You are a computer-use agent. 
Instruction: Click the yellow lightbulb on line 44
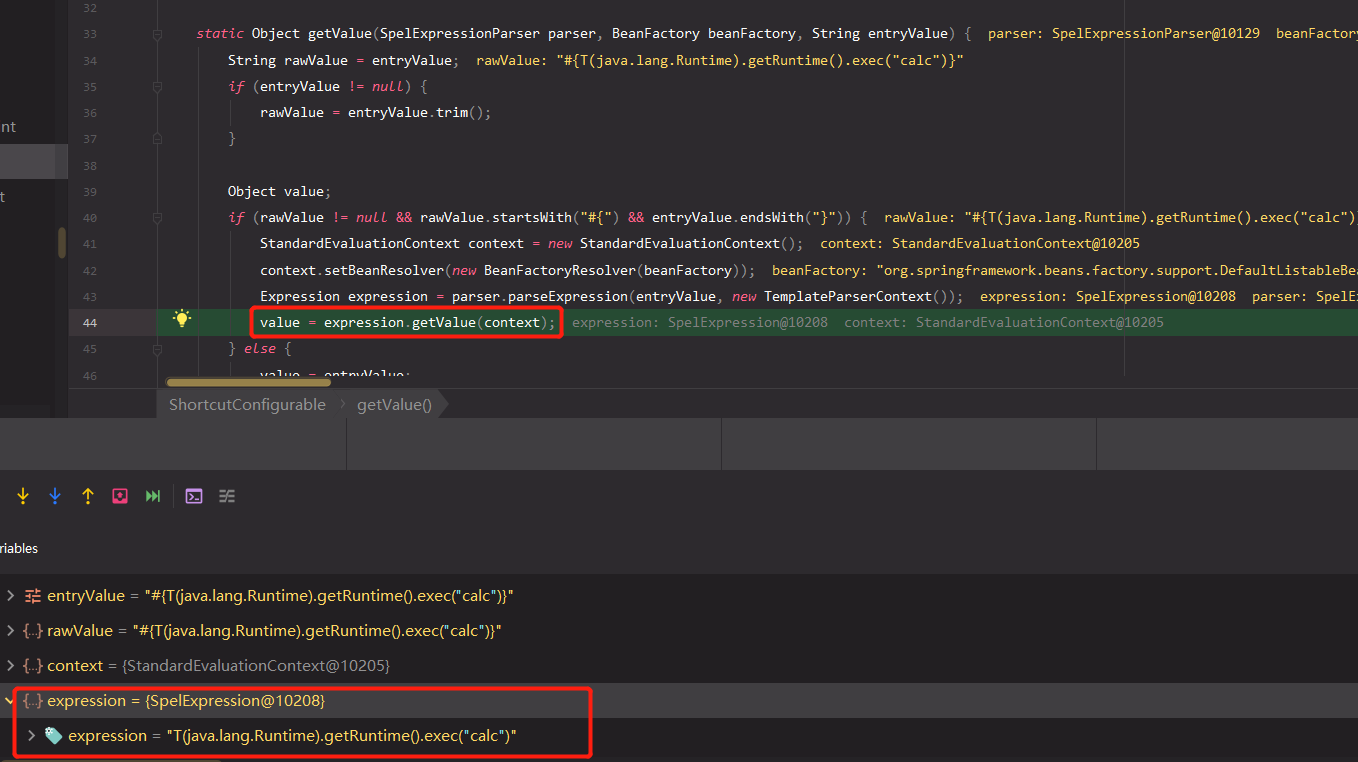click(182, 319)
